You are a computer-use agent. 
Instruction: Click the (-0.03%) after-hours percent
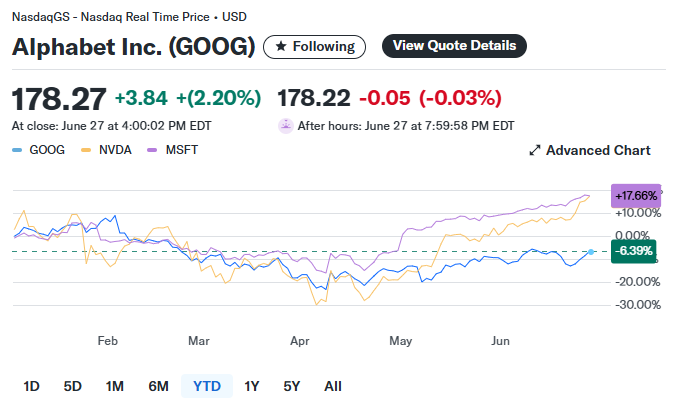[460, 98]
